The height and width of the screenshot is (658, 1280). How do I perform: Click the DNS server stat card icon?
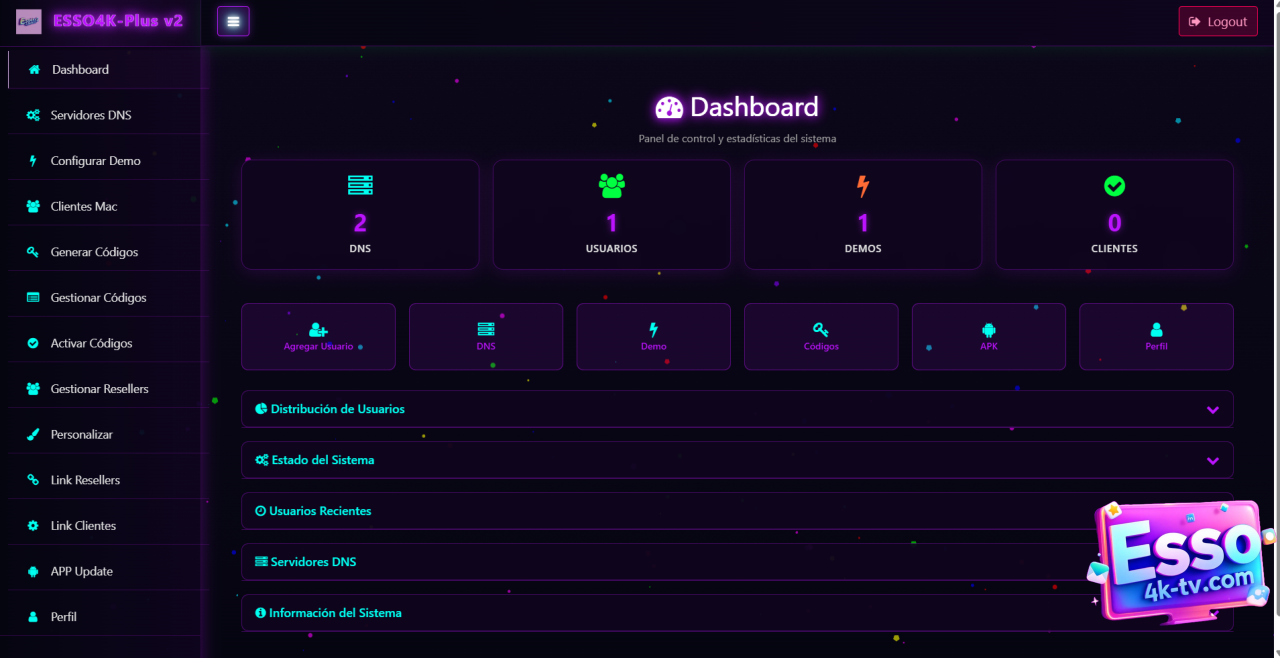tap(360, 186)
